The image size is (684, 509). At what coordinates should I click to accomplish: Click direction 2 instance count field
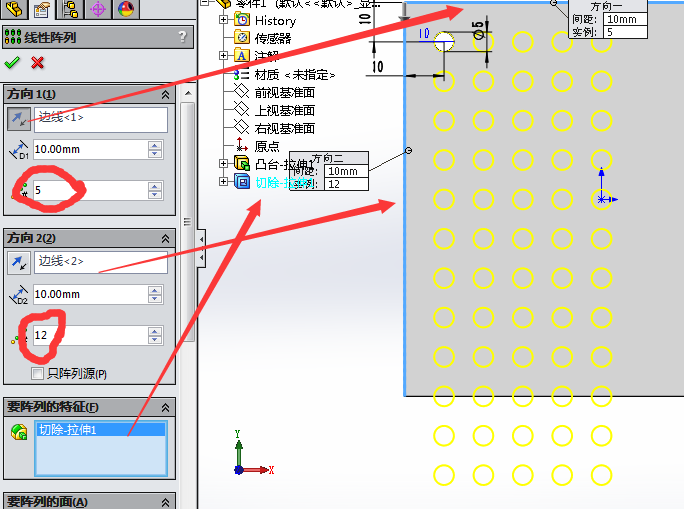coord(91,335)
